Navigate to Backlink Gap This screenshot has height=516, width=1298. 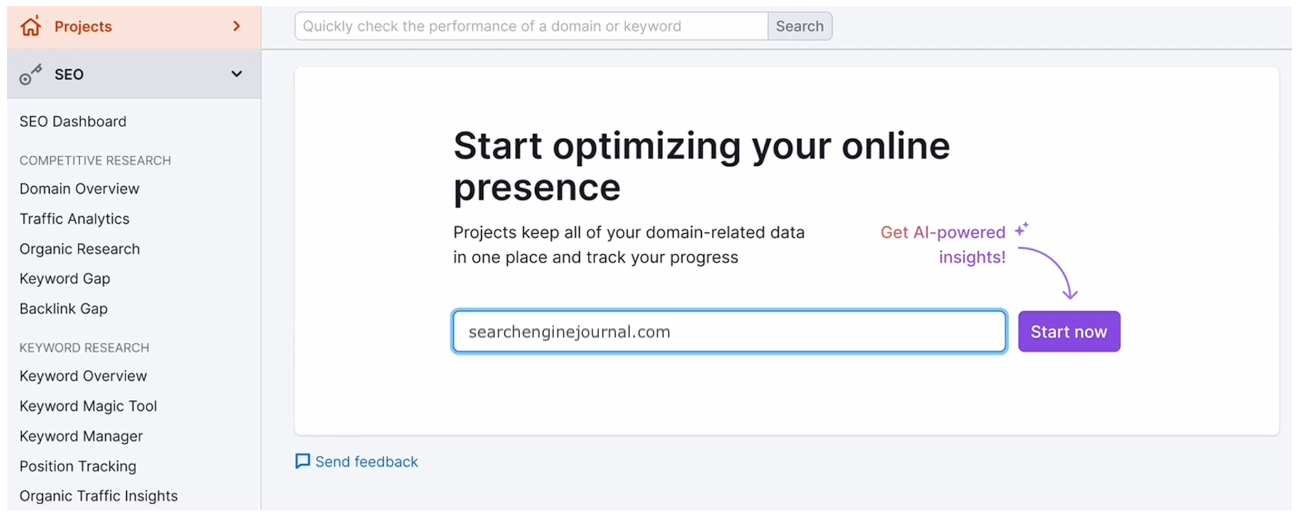click(63, 309)
